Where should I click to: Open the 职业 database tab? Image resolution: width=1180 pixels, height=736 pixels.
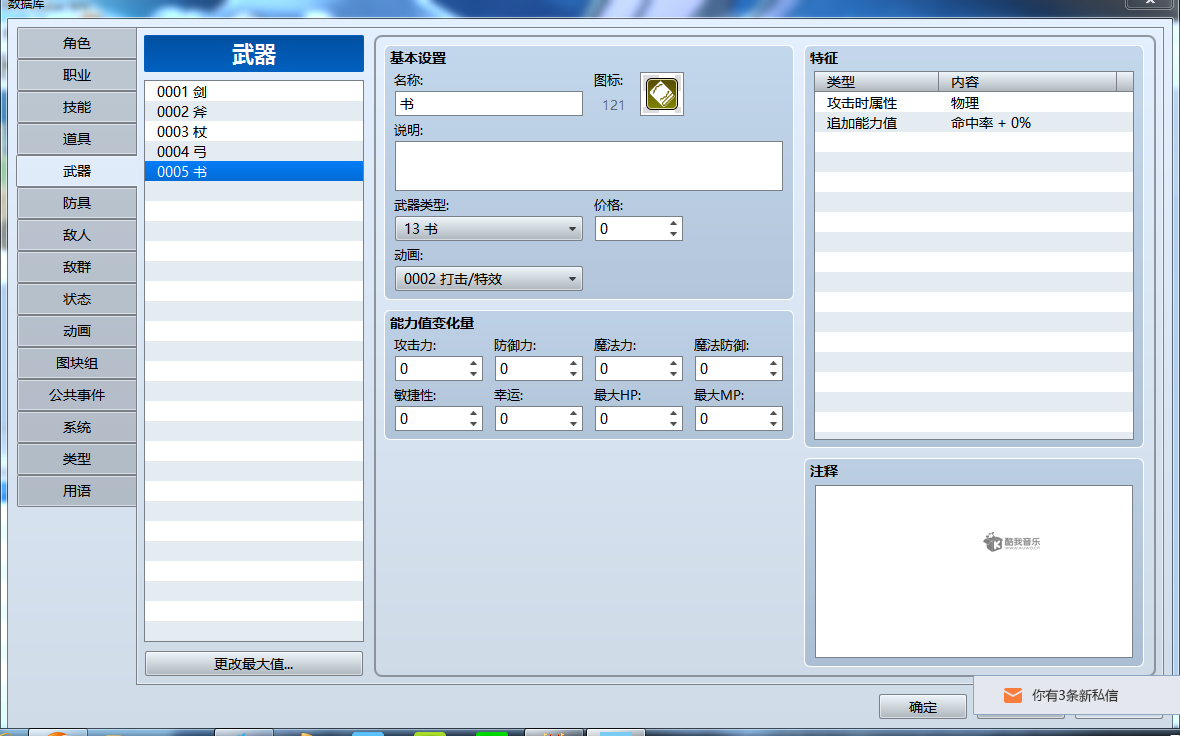(77, 75)
